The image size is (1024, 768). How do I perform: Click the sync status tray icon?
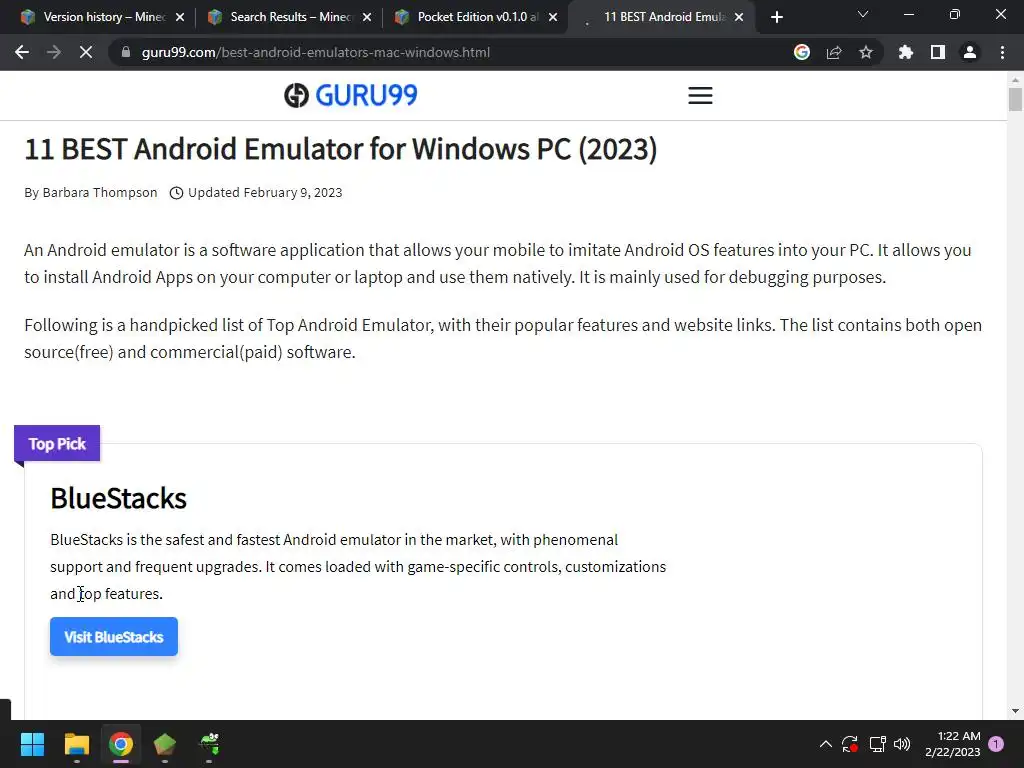click(x=850, y=744)
